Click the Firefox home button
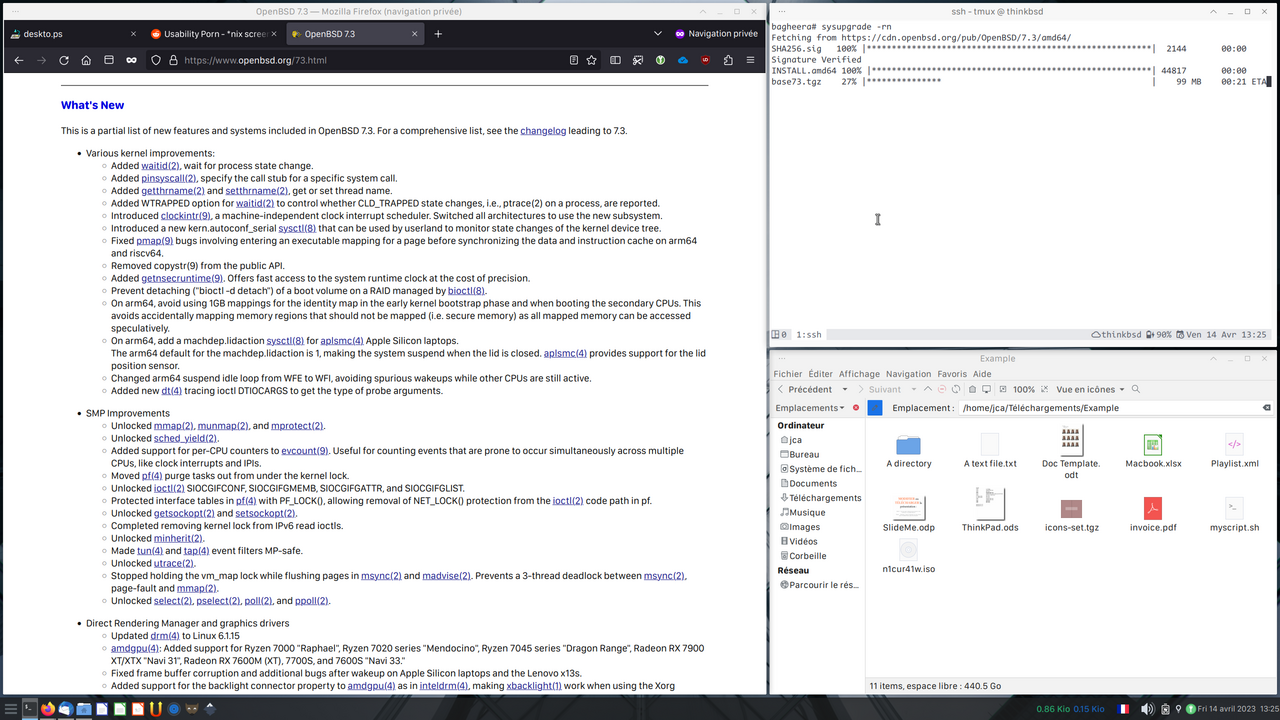 [x=86, y=60]
